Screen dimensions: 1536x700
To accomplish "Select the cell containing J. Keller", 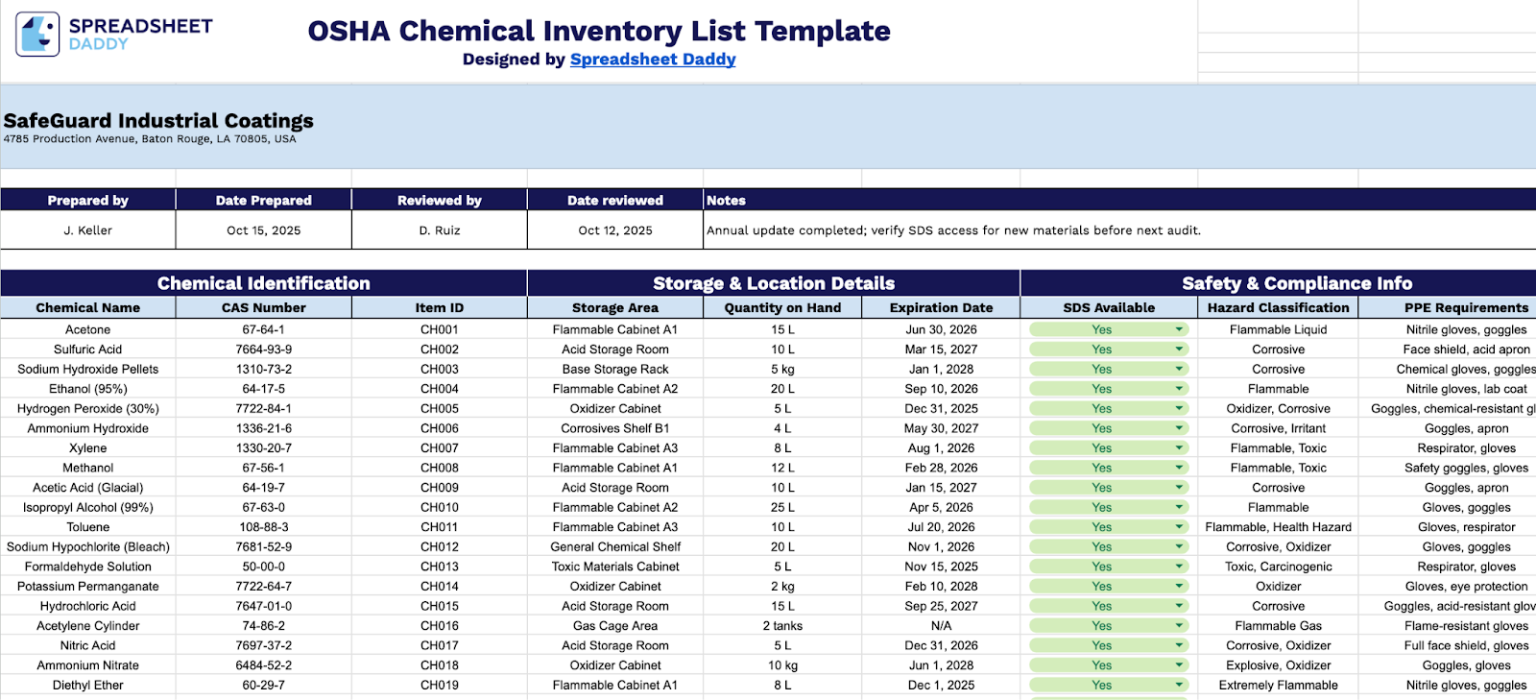I will pos(87,230).
